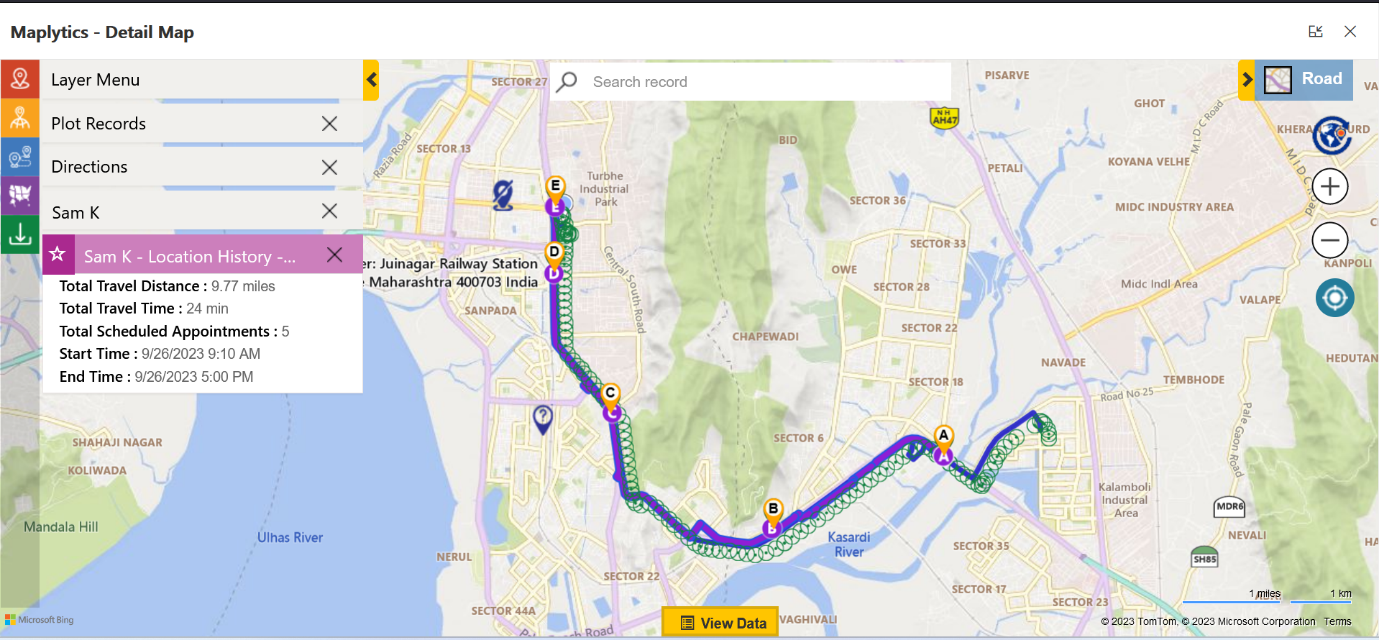
Task: Click the dark blue crossed-circle map marker
Action: (504, 194)
